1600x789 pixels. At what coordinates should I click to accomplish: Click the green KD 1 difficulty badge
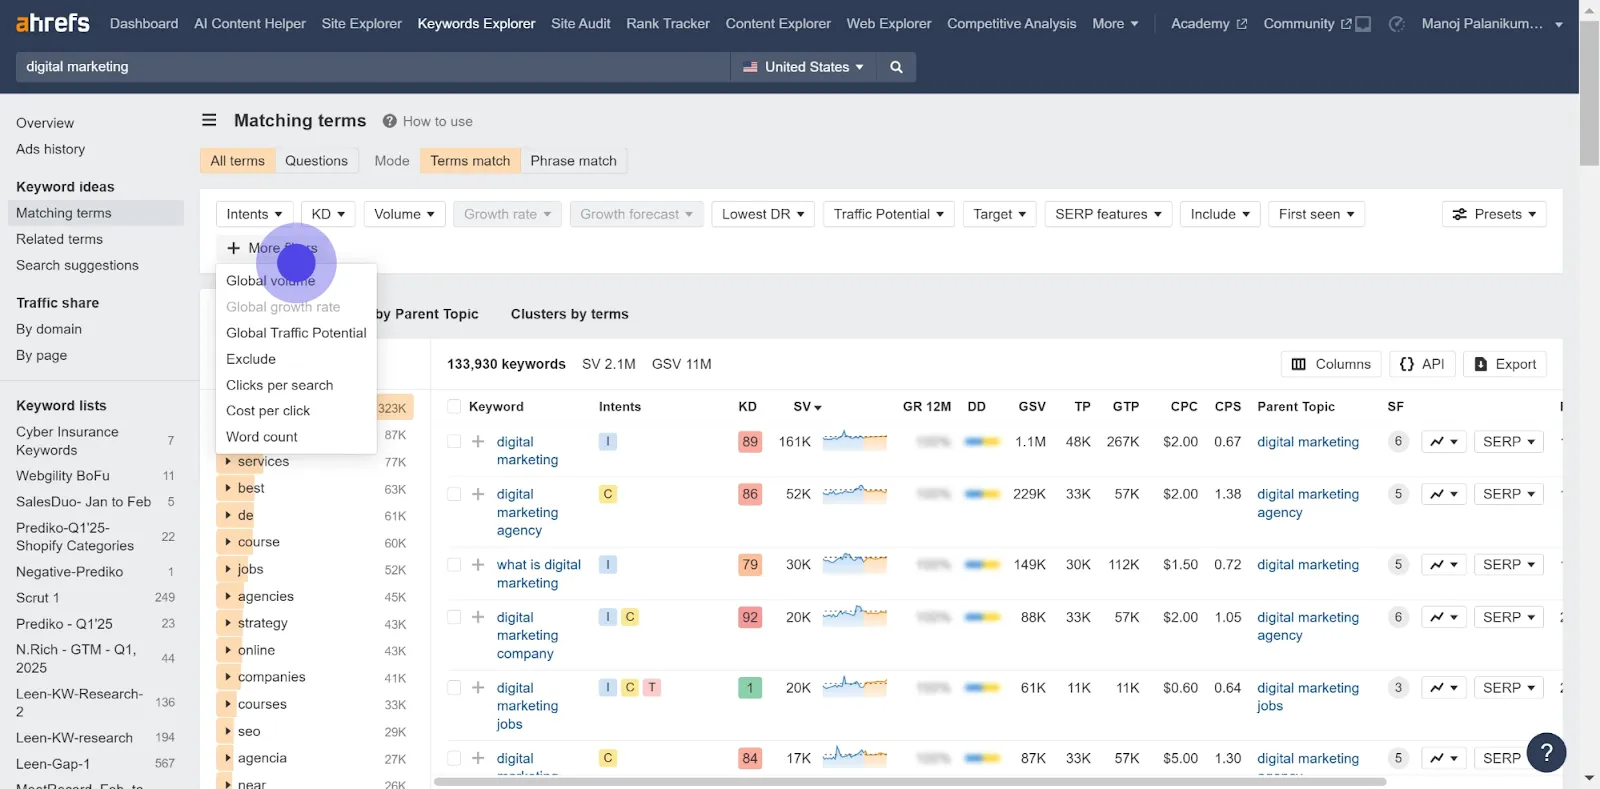pos(750,687)
